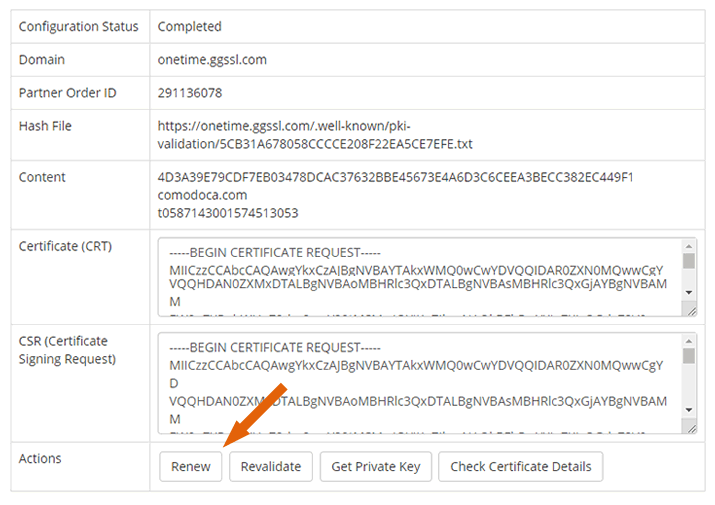Open Get Private Key
The height and width of the screenshot is (505, 715).
click(x=376, y=466)
